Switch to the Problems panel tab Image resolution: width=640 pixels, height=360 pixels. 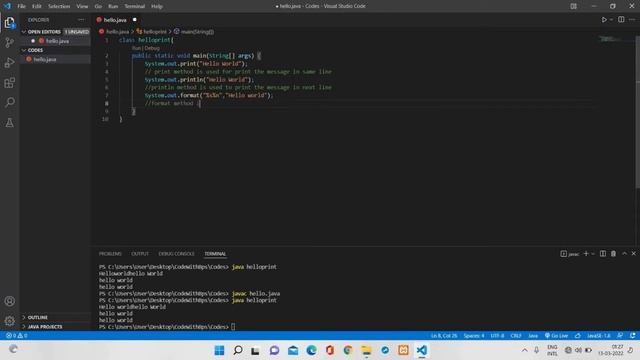110,254
